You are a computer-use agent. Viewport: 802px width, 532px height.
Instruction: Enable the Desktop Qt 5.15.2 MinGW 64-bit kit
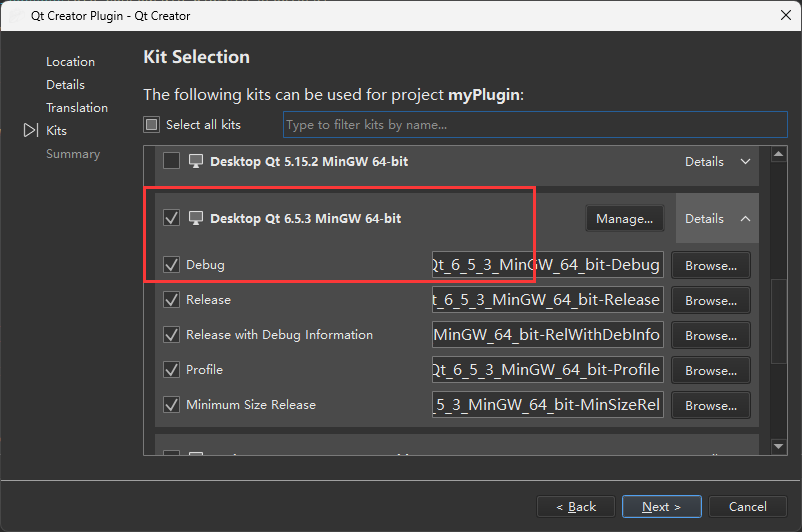(171, 161)
